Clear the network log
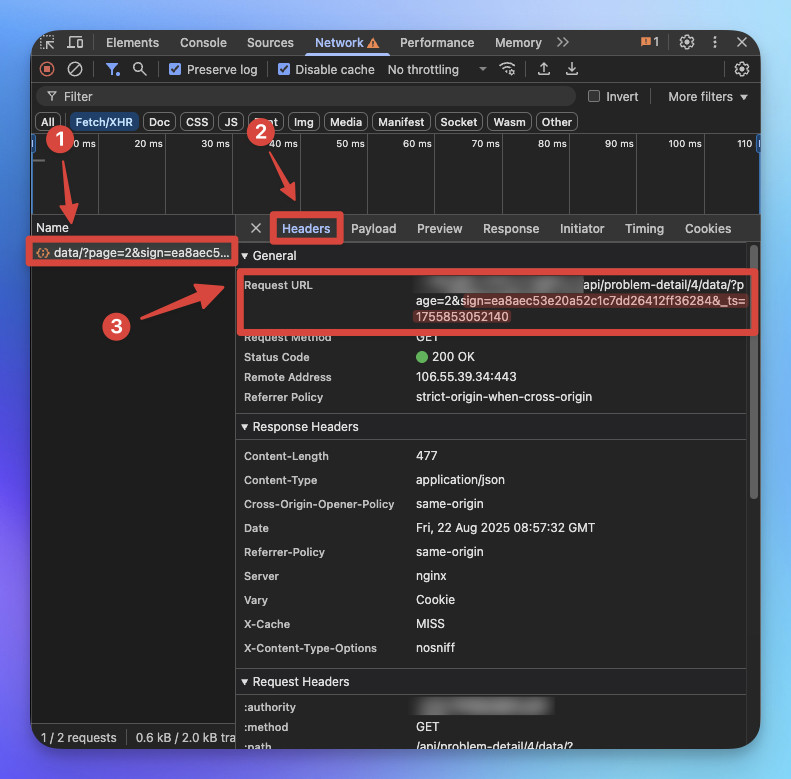Viewport: 791px width, 779px height. pos(75,69)
